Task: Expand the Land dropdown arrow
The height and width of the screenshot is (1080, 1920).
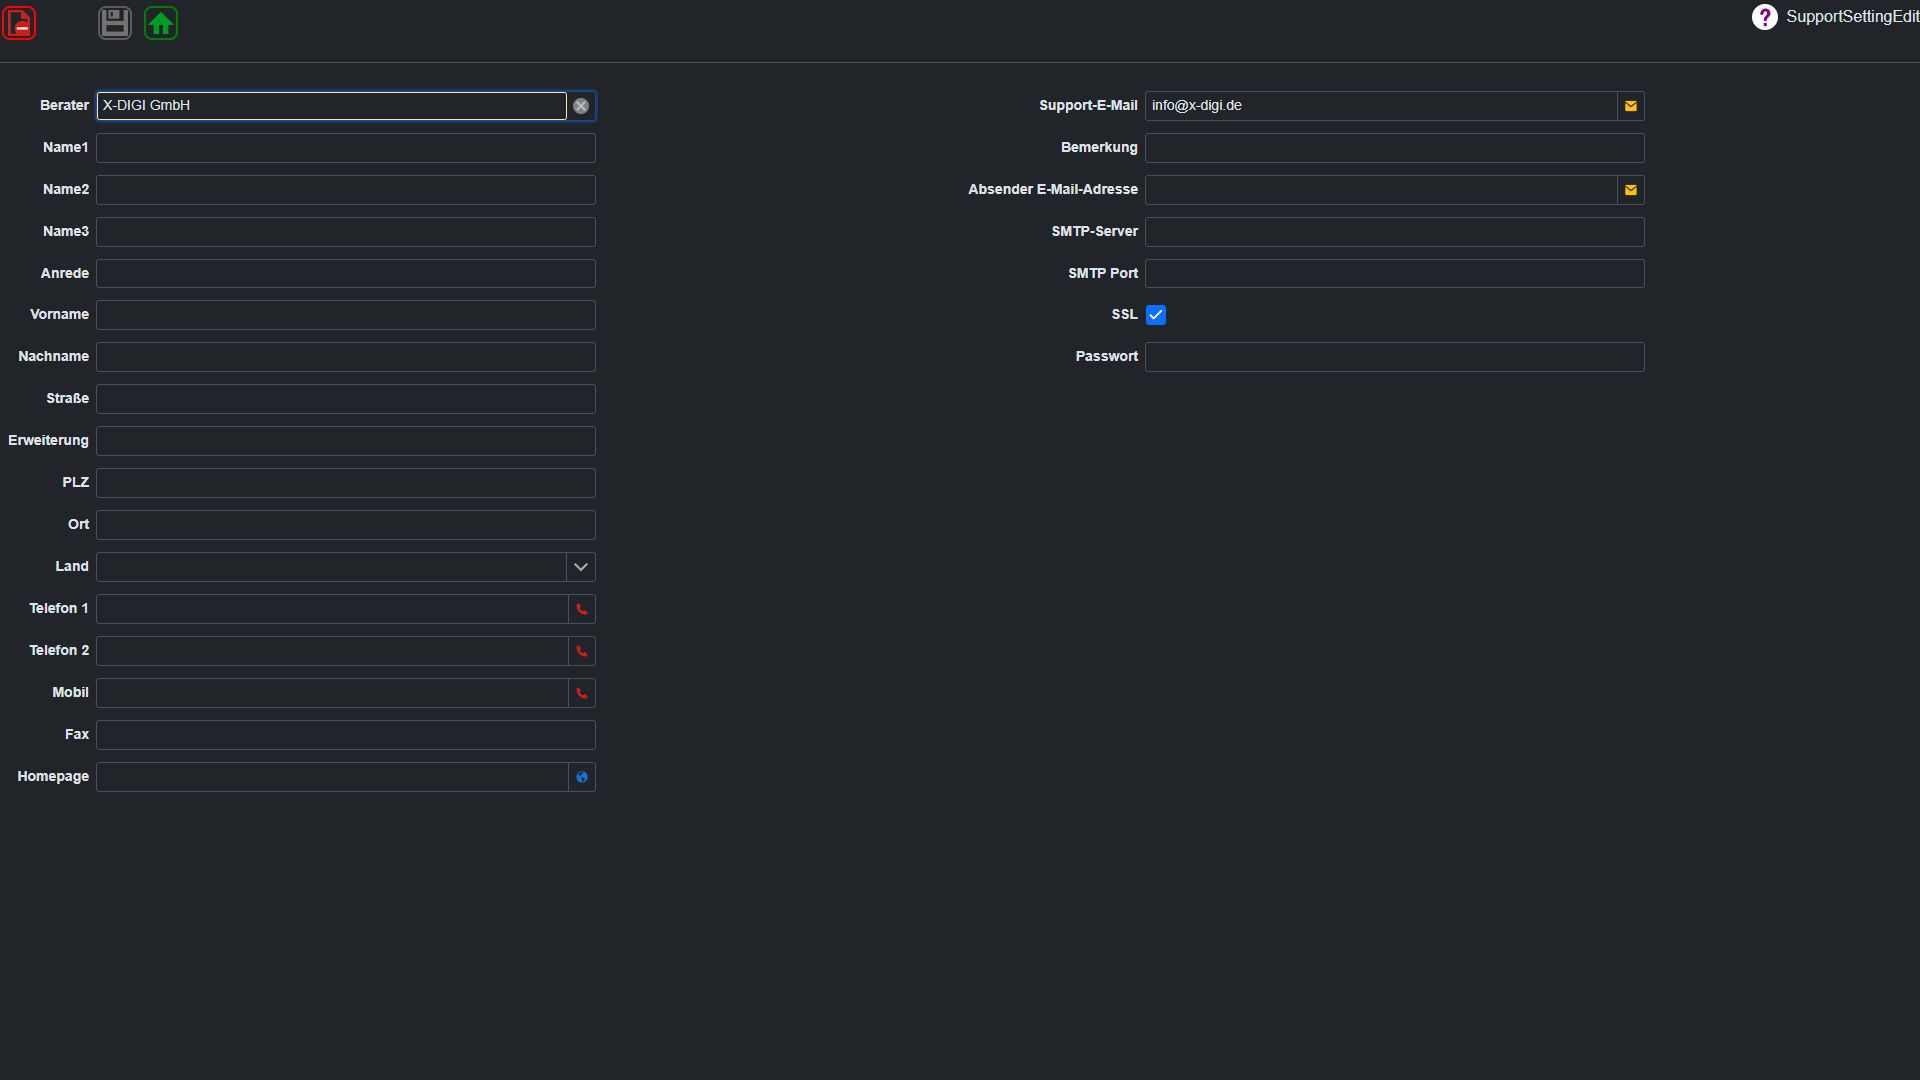Action: pyautogui.click(x=581, y=567)
